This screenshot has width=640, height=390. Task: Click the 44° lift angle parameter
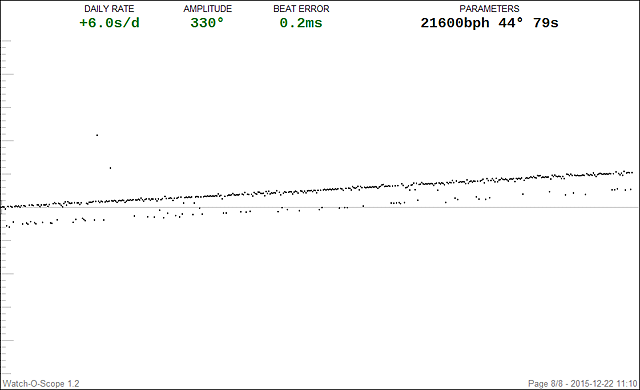click(511, 23)
